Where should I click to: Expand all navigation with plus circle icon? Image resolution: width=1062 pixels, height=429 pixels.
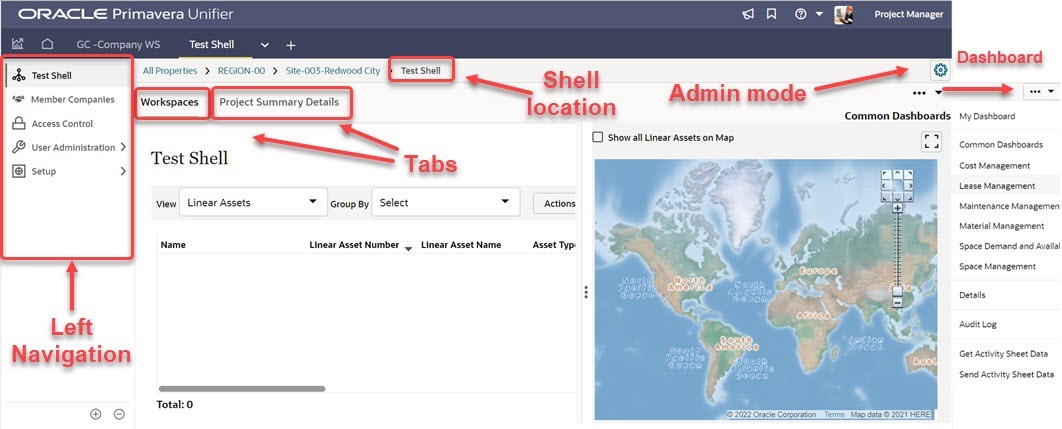pyautogui.click(x=95, y=414)
